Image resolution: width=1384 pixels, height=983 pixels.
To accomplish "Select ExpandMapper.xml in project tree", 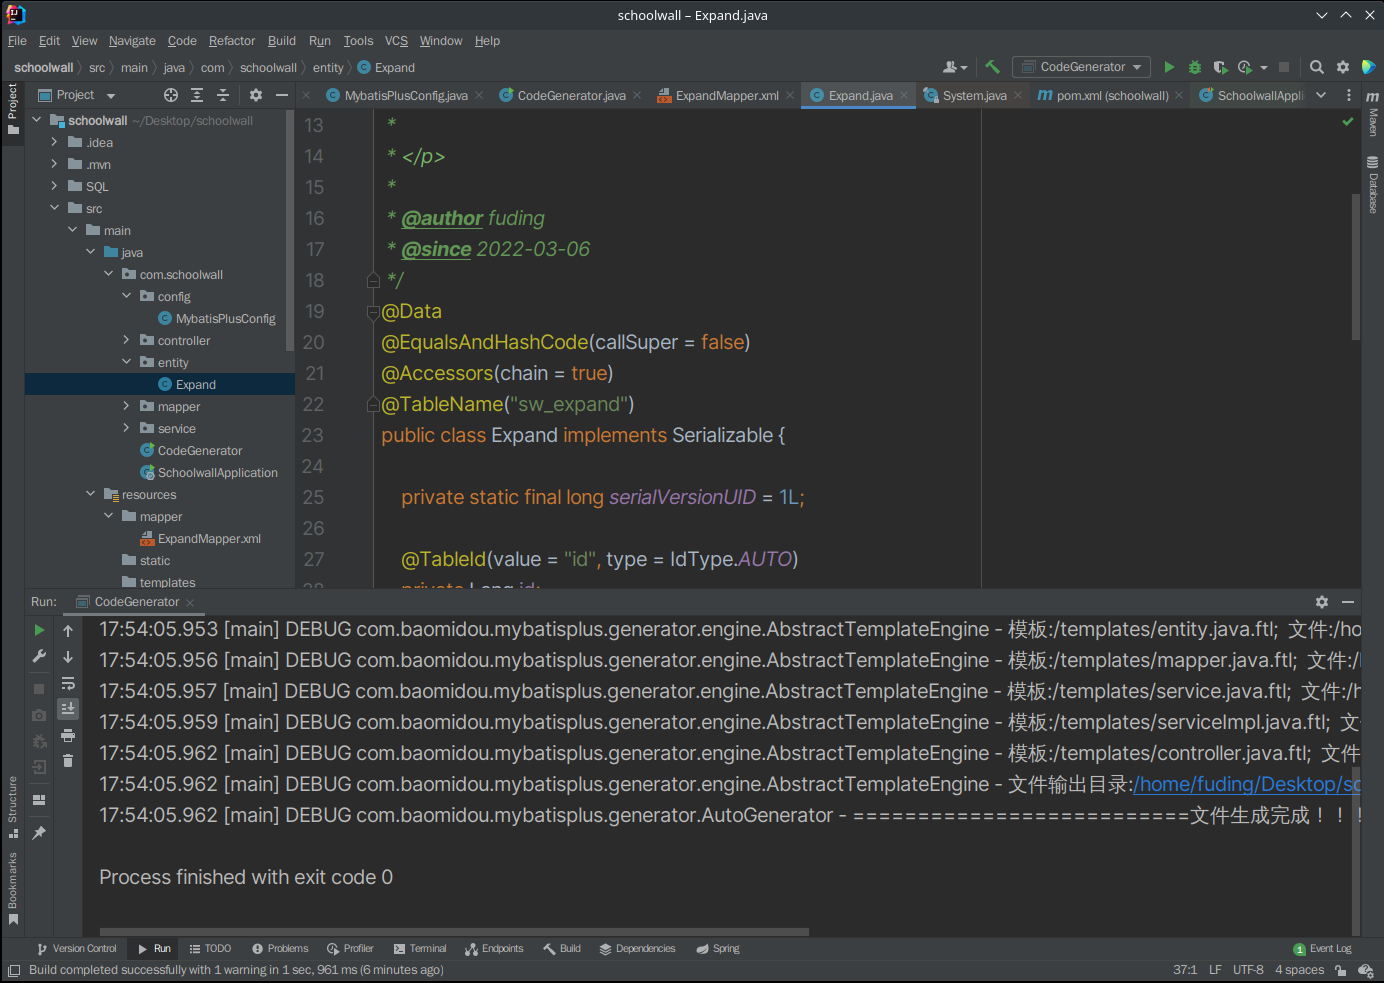I will pyautogui.click(x=209, y=538).
